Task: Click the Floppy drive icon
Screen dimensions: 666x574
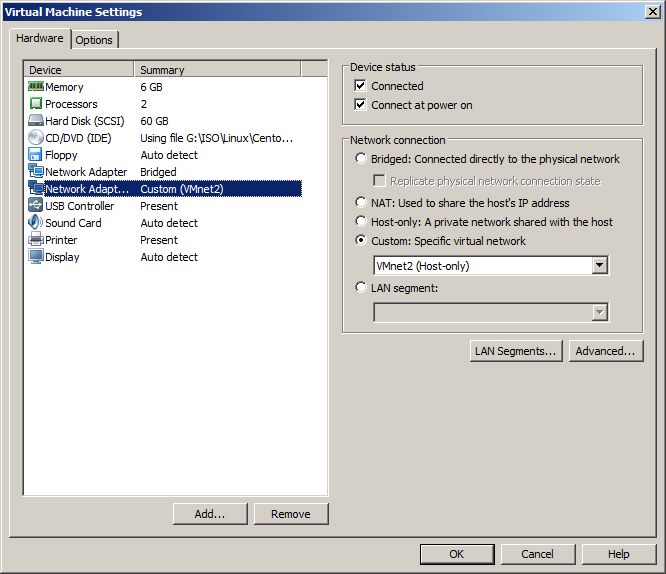Action: [x=36, y=155]
